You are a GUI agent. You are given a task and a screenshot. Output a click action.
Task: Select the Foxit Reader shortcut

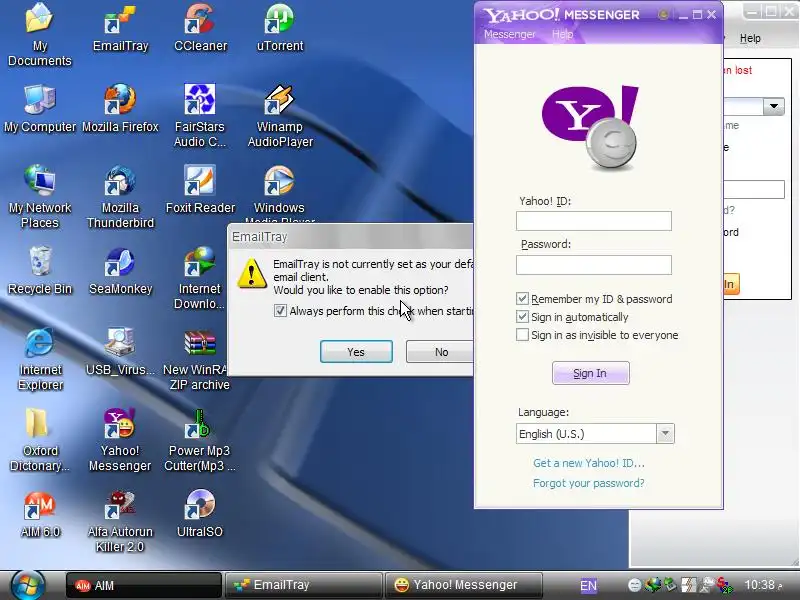[200, 190]
